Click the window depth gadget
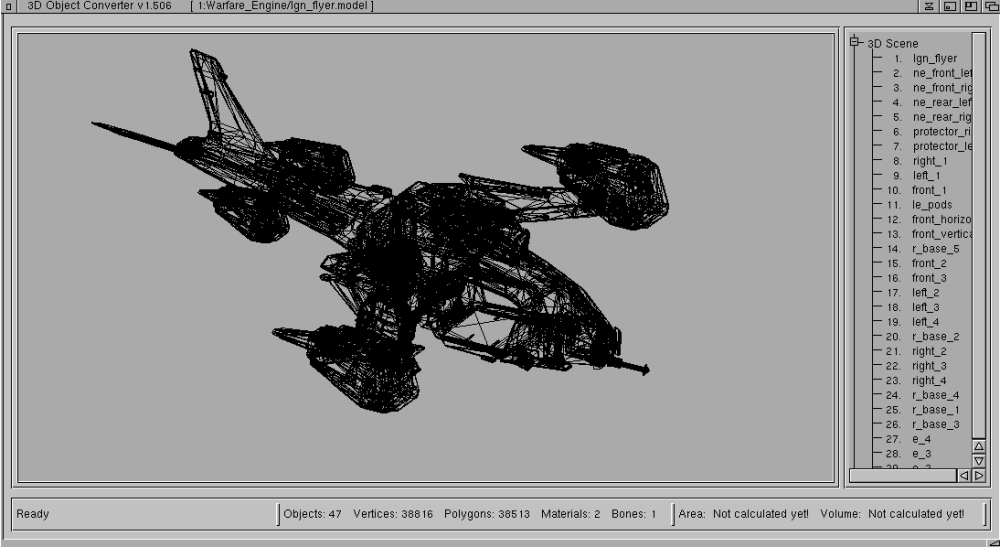 coord(991,6)
